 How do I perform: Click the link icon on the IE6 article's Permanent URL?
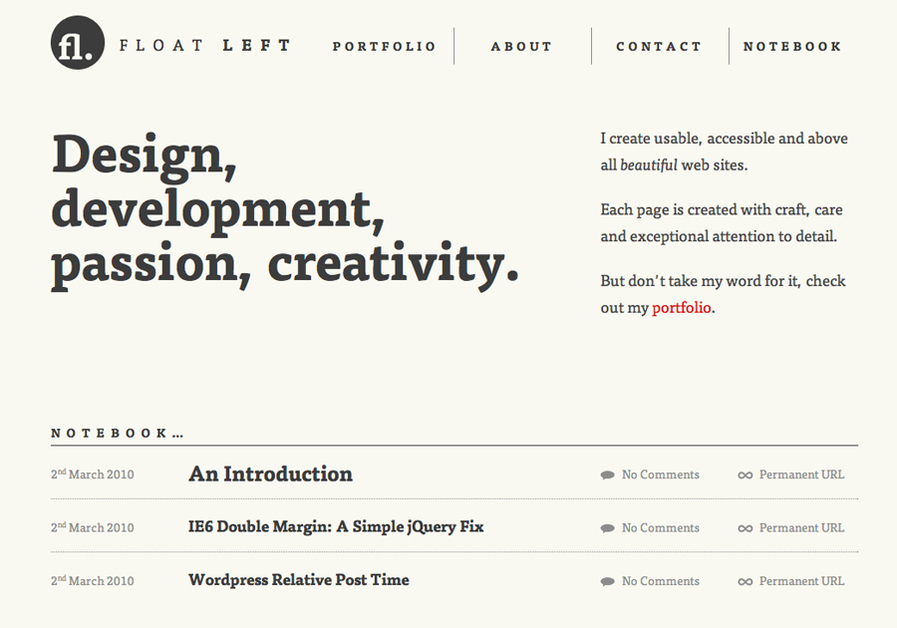[746, 527]
